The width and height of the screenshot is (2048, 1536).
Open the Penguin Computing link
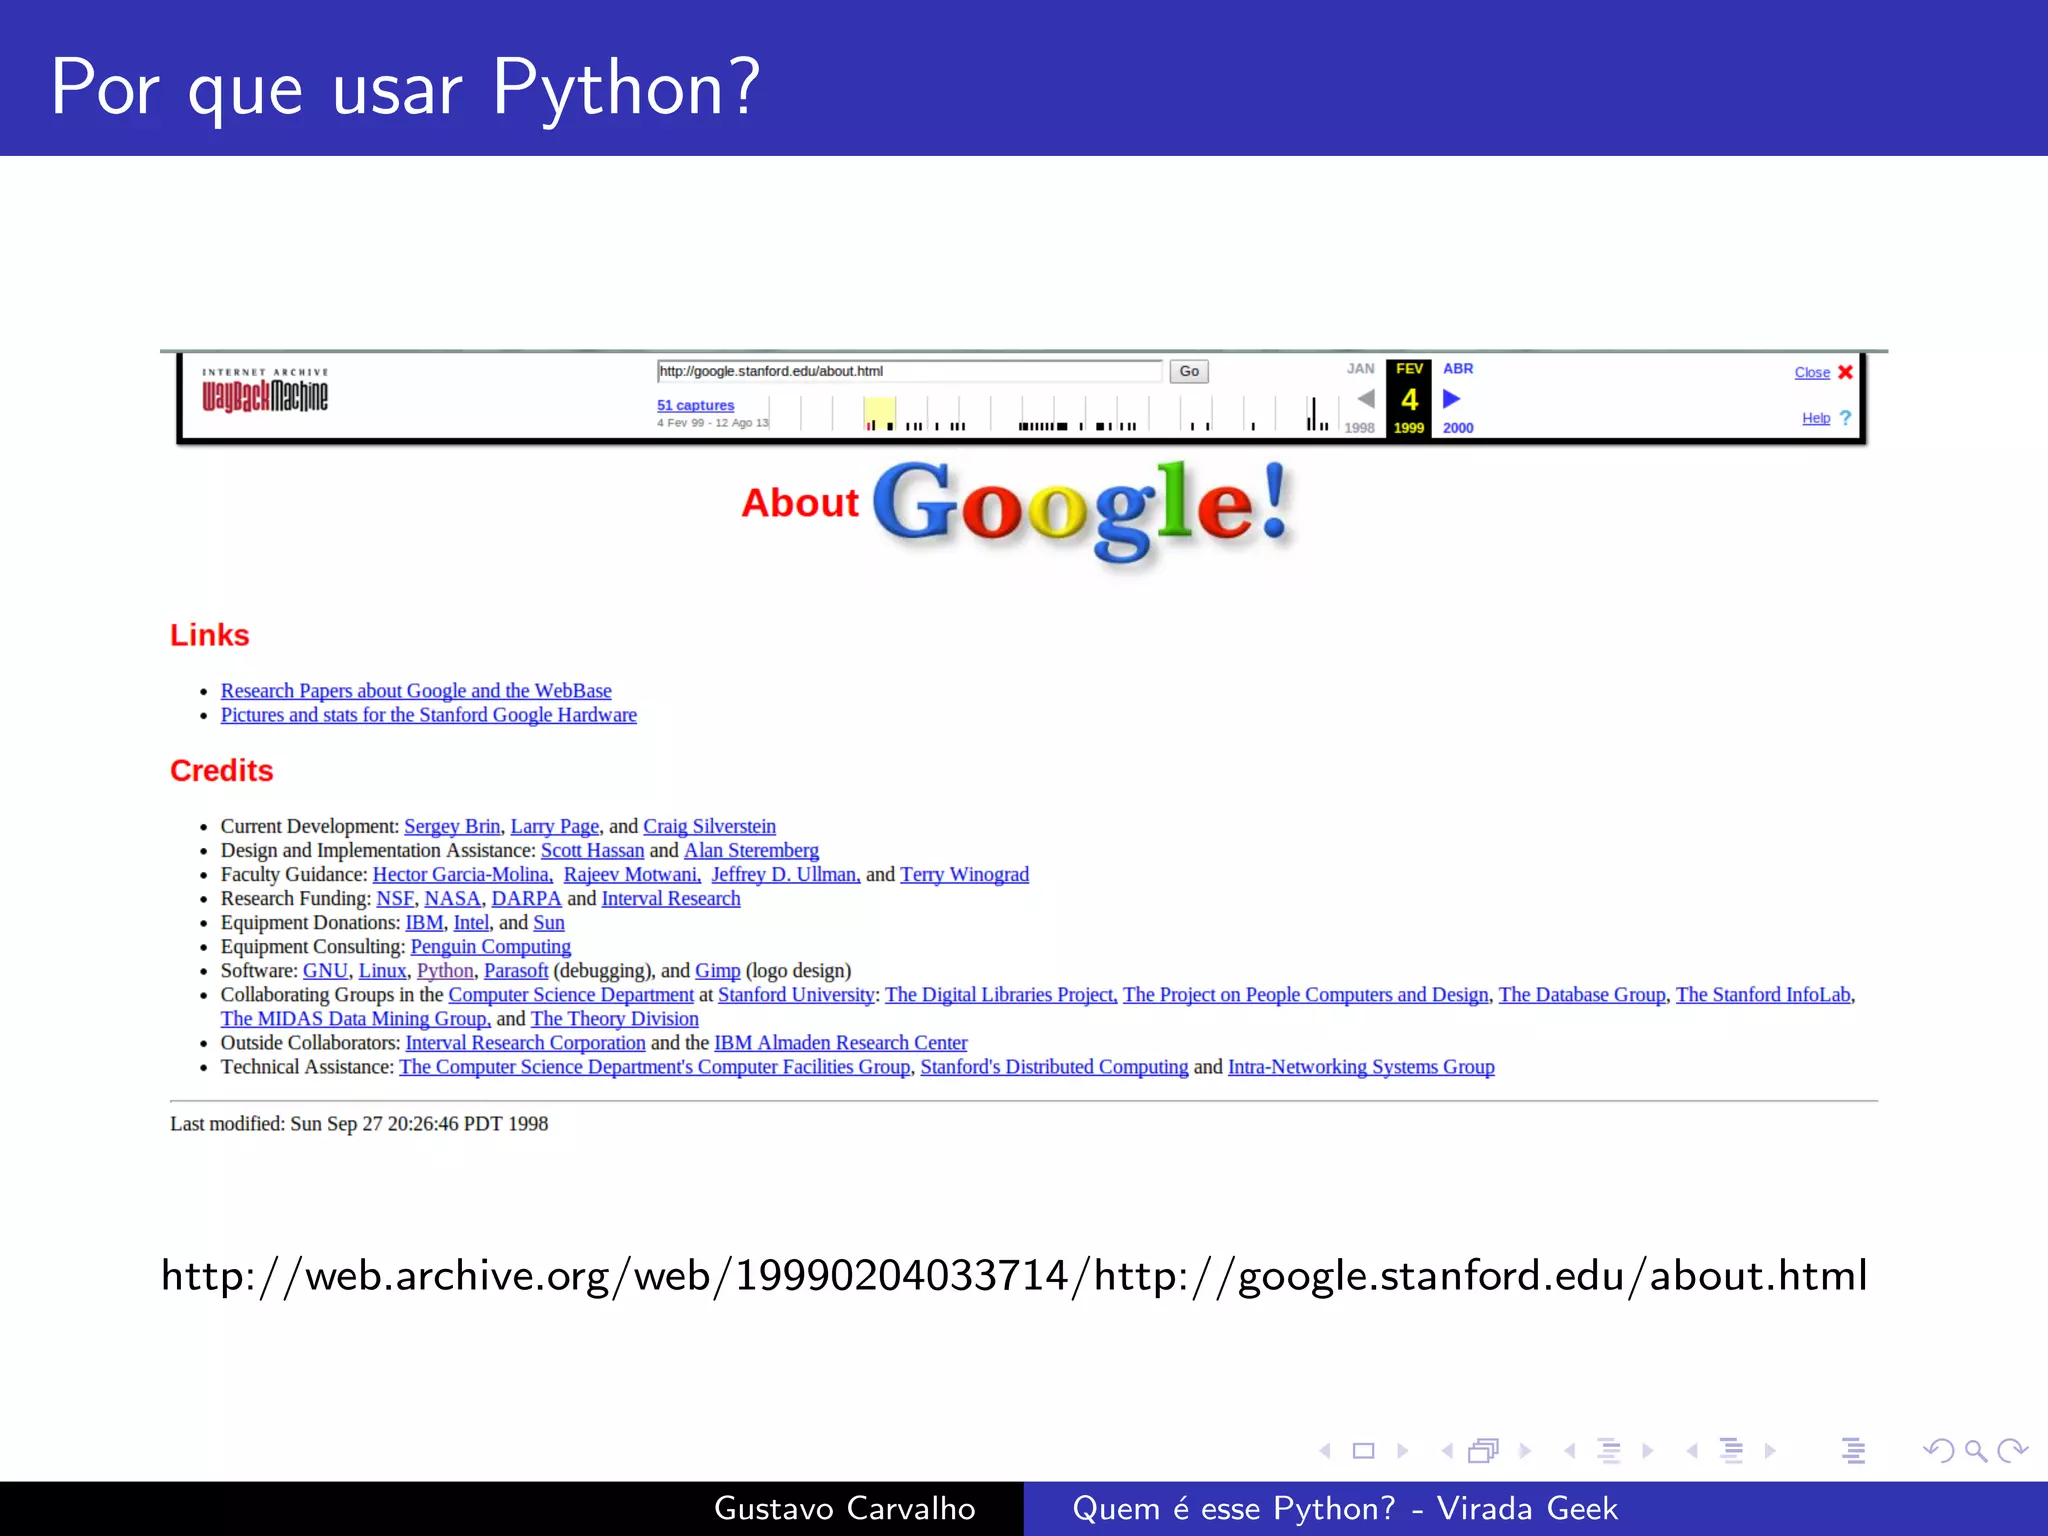click(491, 946)
